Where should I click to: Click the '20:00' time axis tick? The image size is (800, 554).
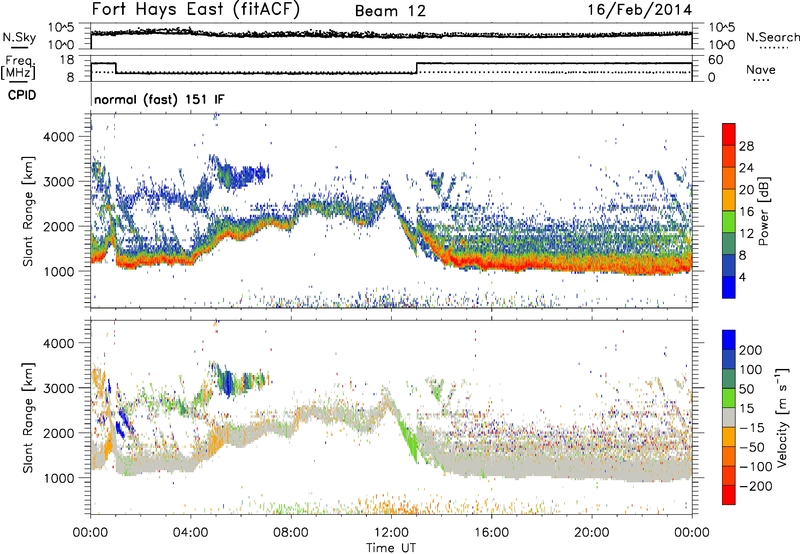coord(591,533)
